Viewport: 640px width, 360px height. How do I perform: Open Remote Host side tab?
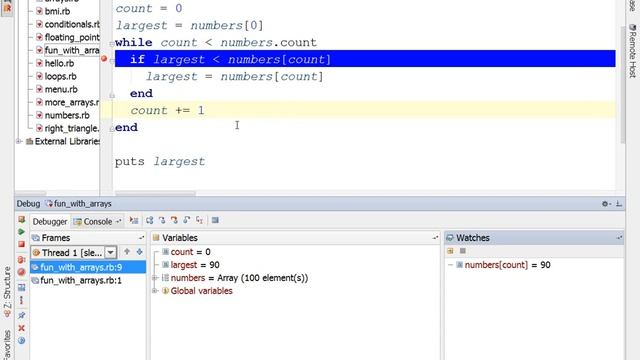[632, 51]
